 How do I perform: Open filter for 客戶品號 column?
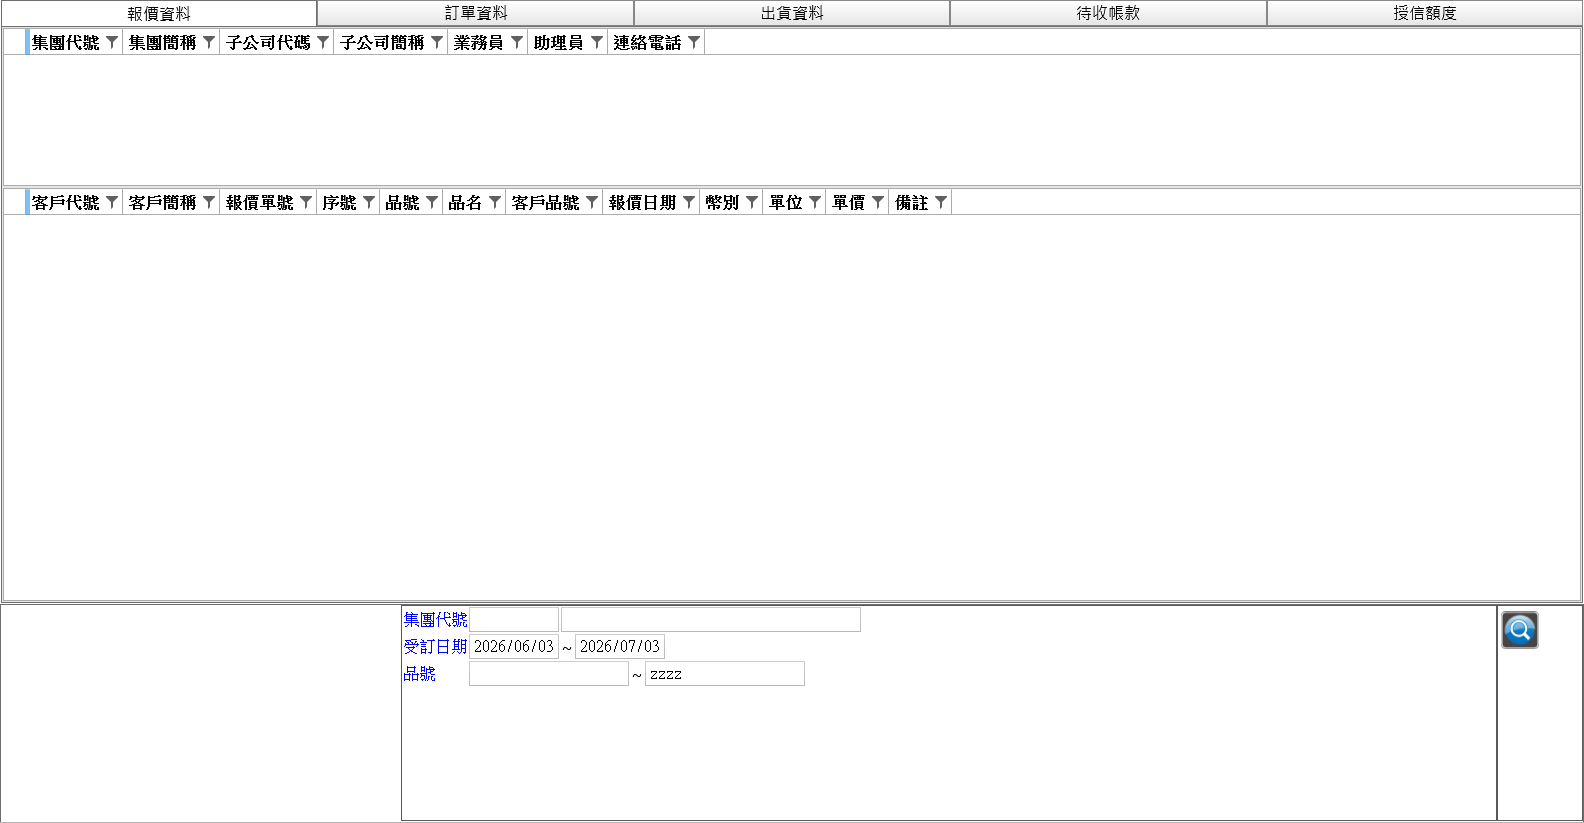(x=592, y=202)
